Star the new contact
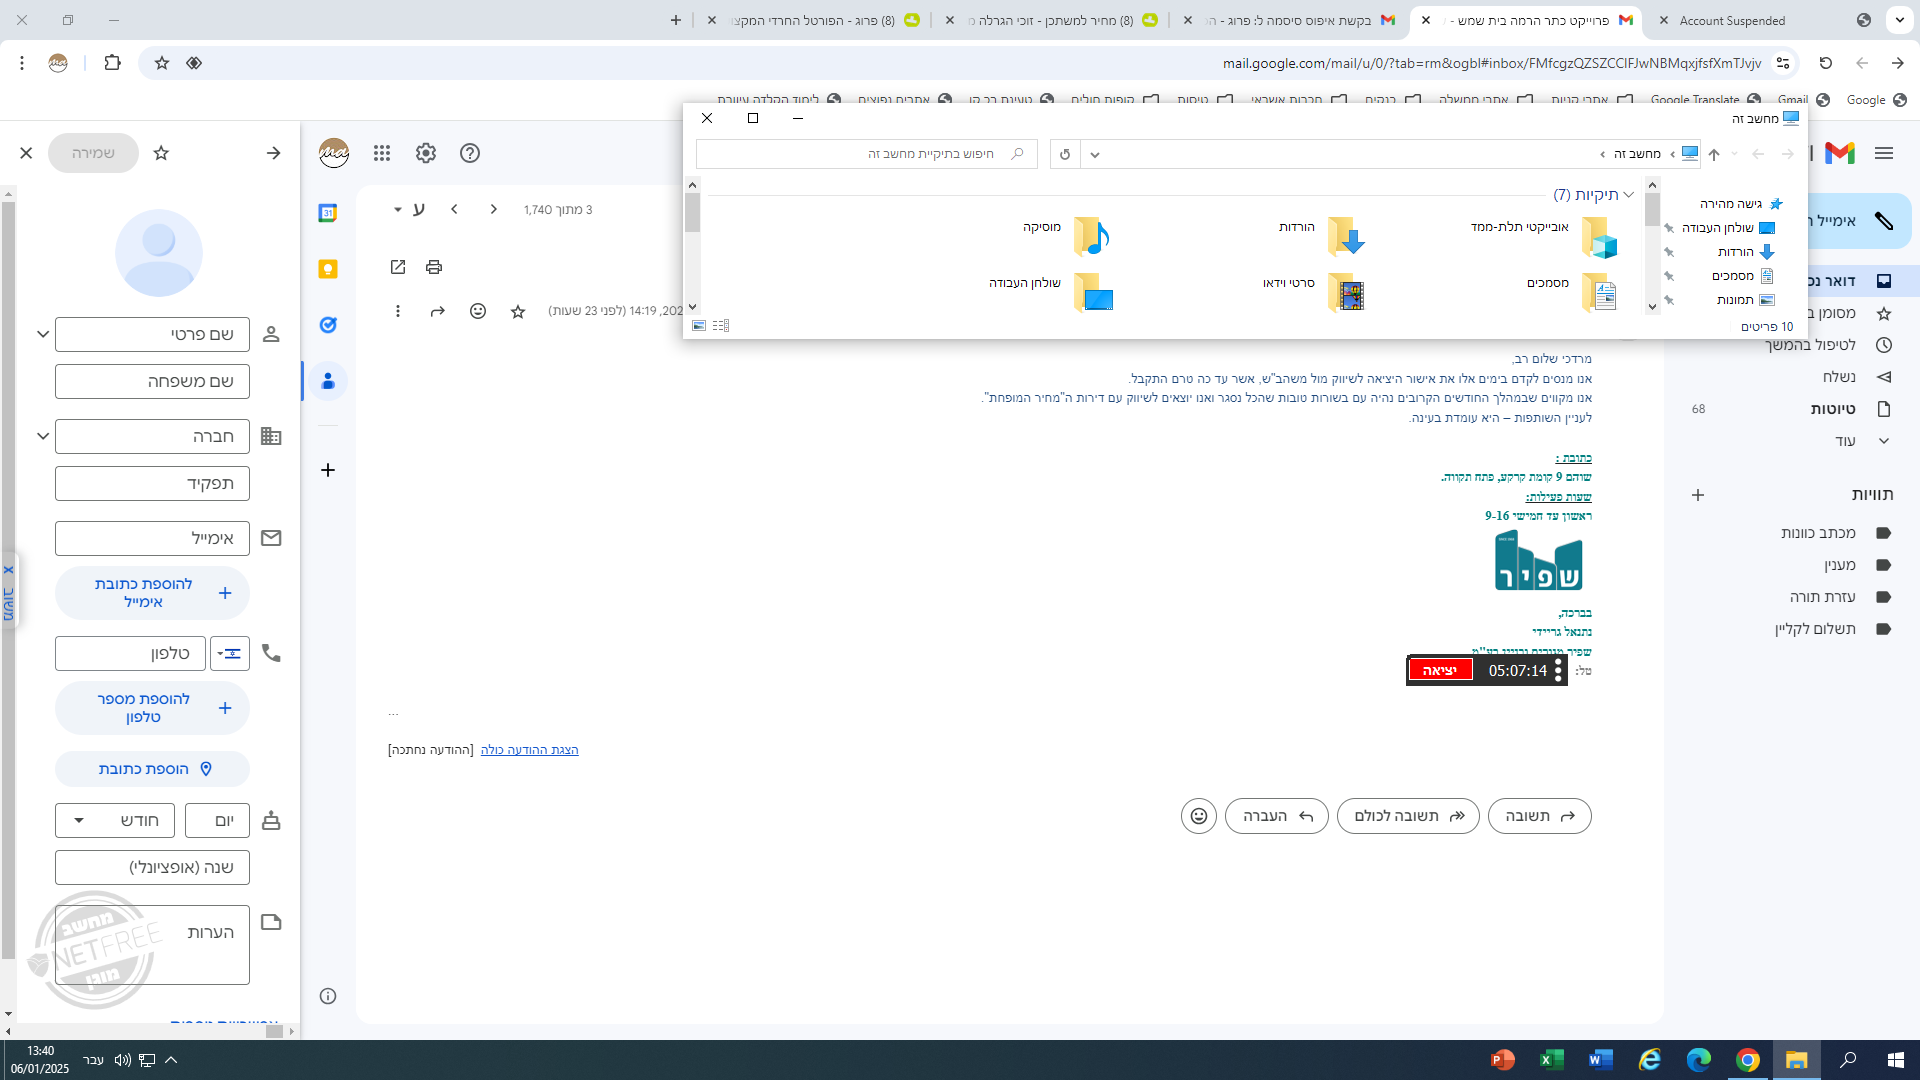 [x=161, y=153]
